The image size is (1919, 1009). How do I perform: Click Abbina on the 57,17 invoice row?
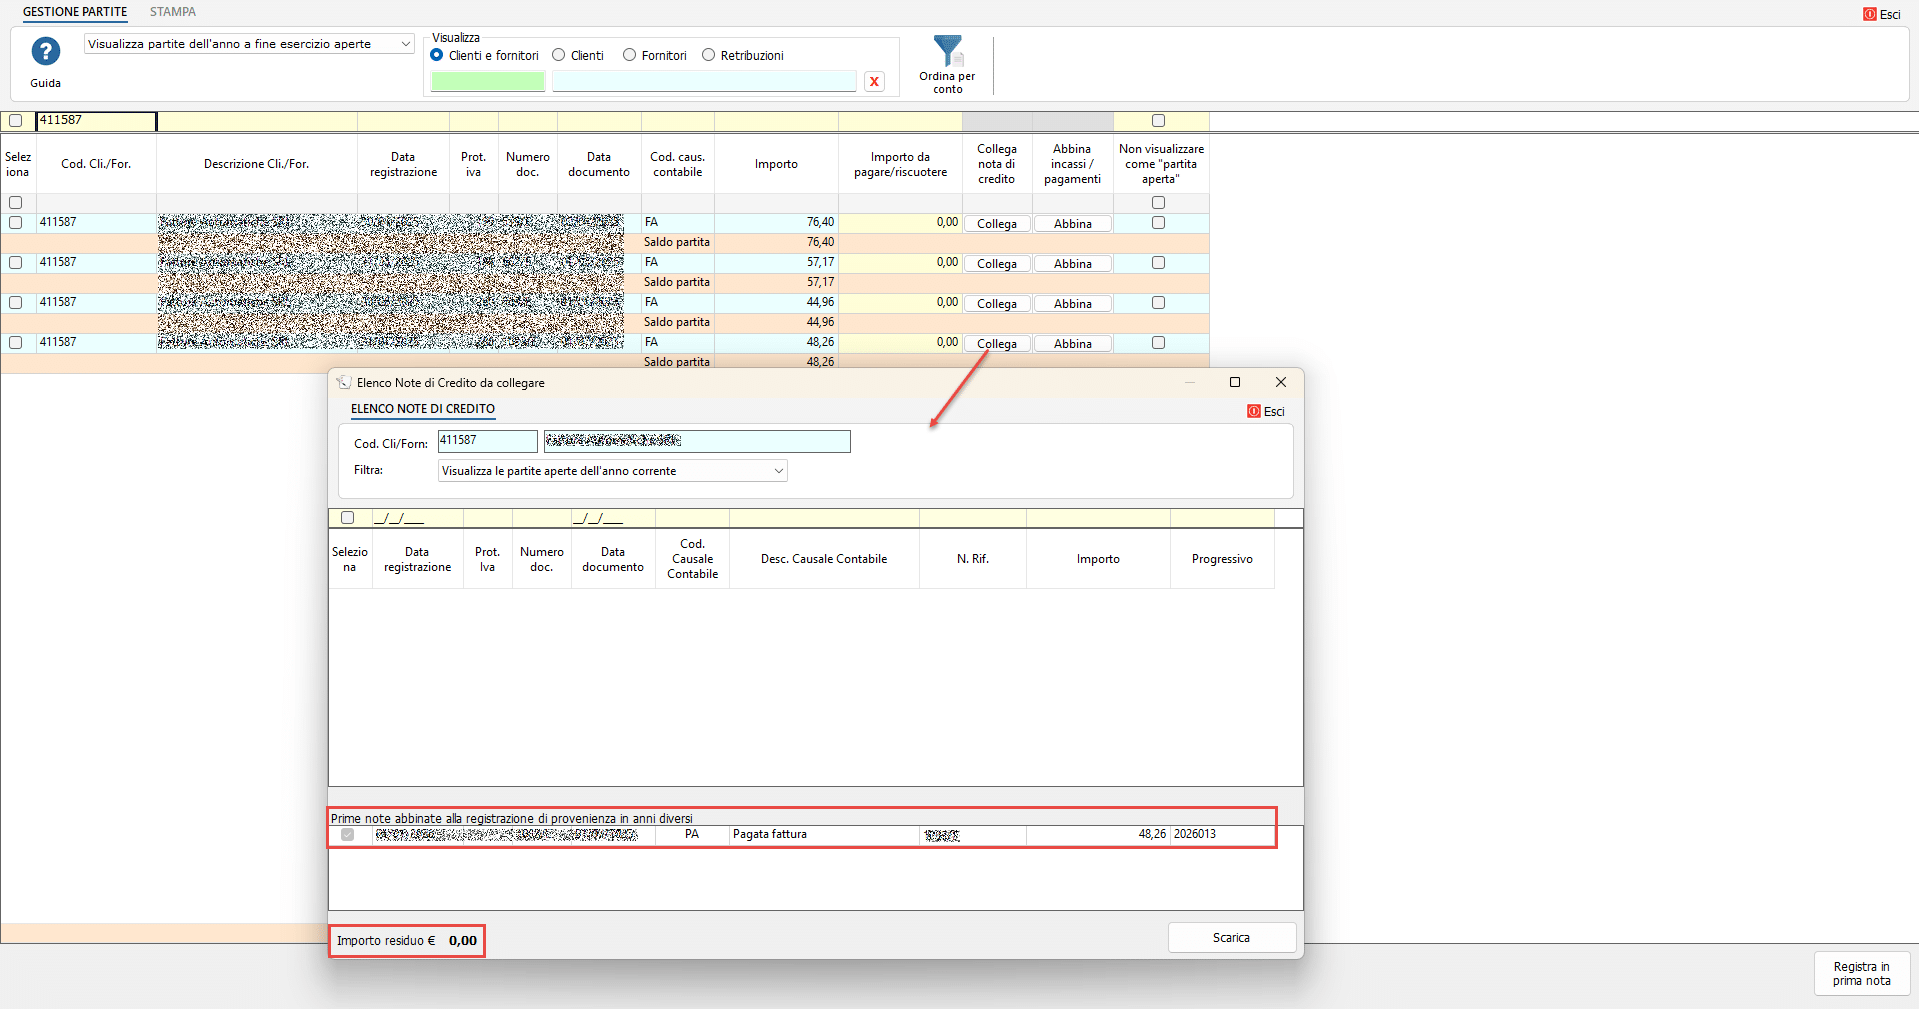[x=1072, y=264]
